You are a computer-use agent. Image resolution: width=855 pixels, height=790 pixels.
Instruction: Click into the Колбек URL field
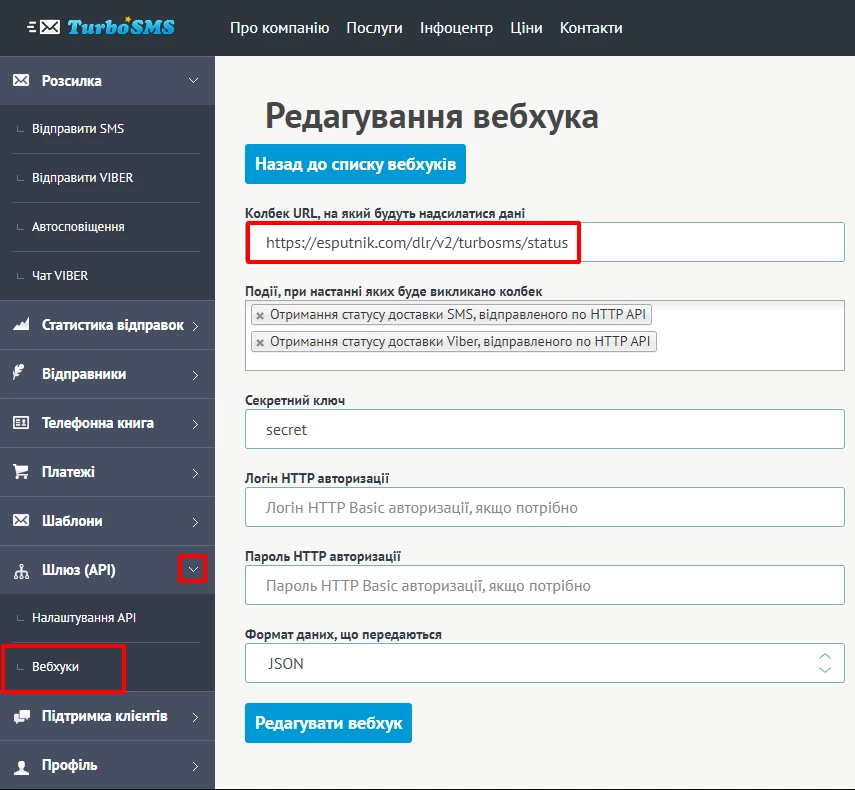click(x=545, y=242)
